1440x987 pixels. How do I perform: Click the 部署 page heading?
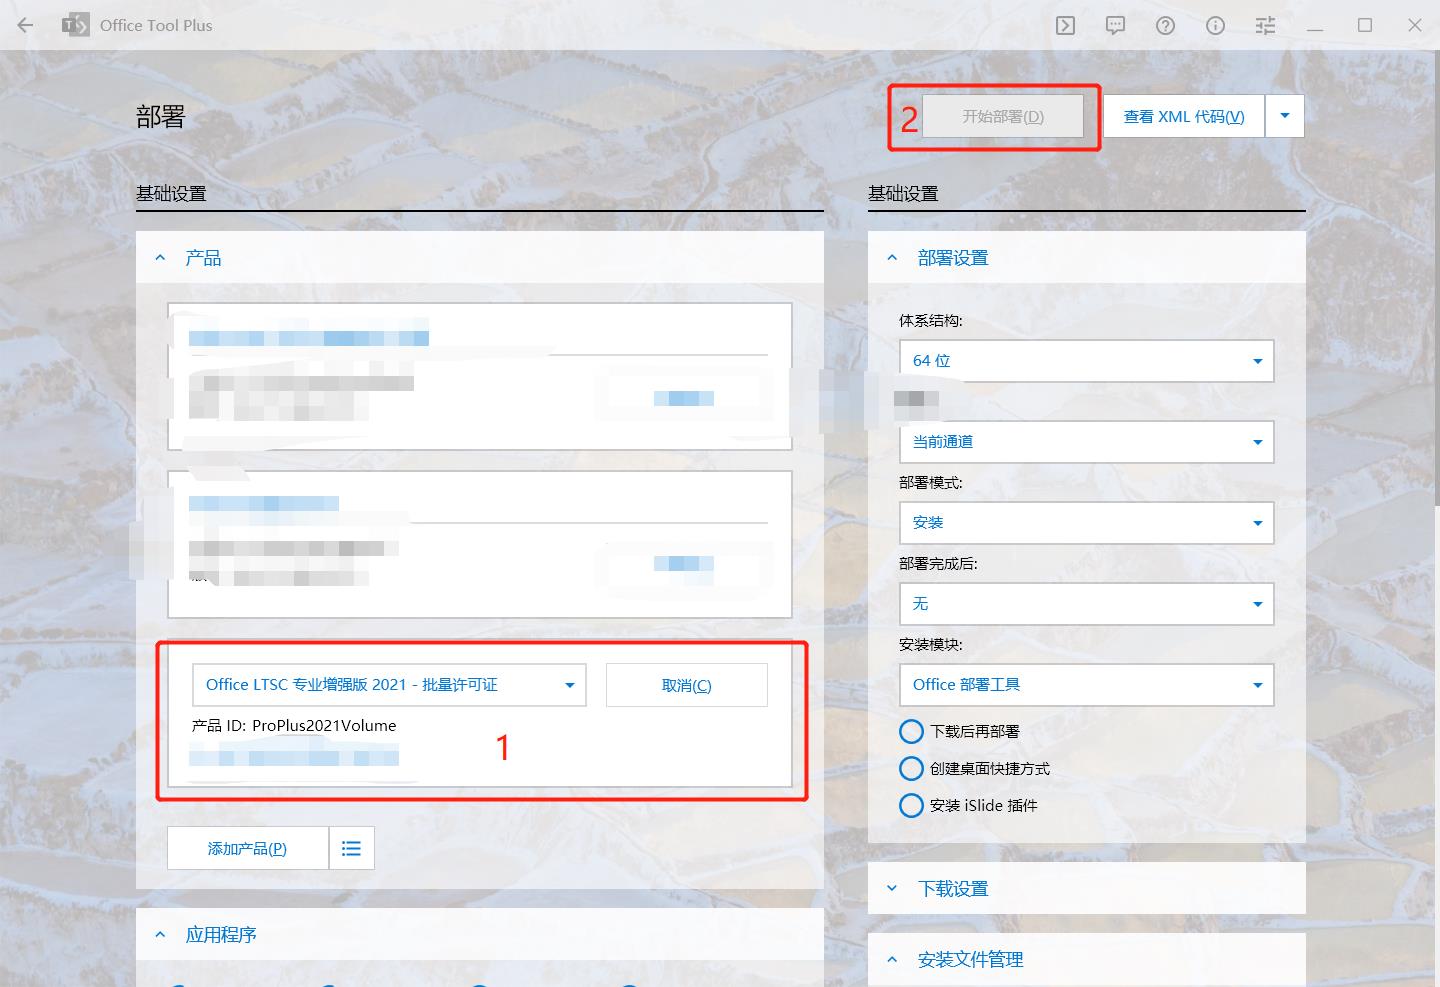click(x=161, y=117)
